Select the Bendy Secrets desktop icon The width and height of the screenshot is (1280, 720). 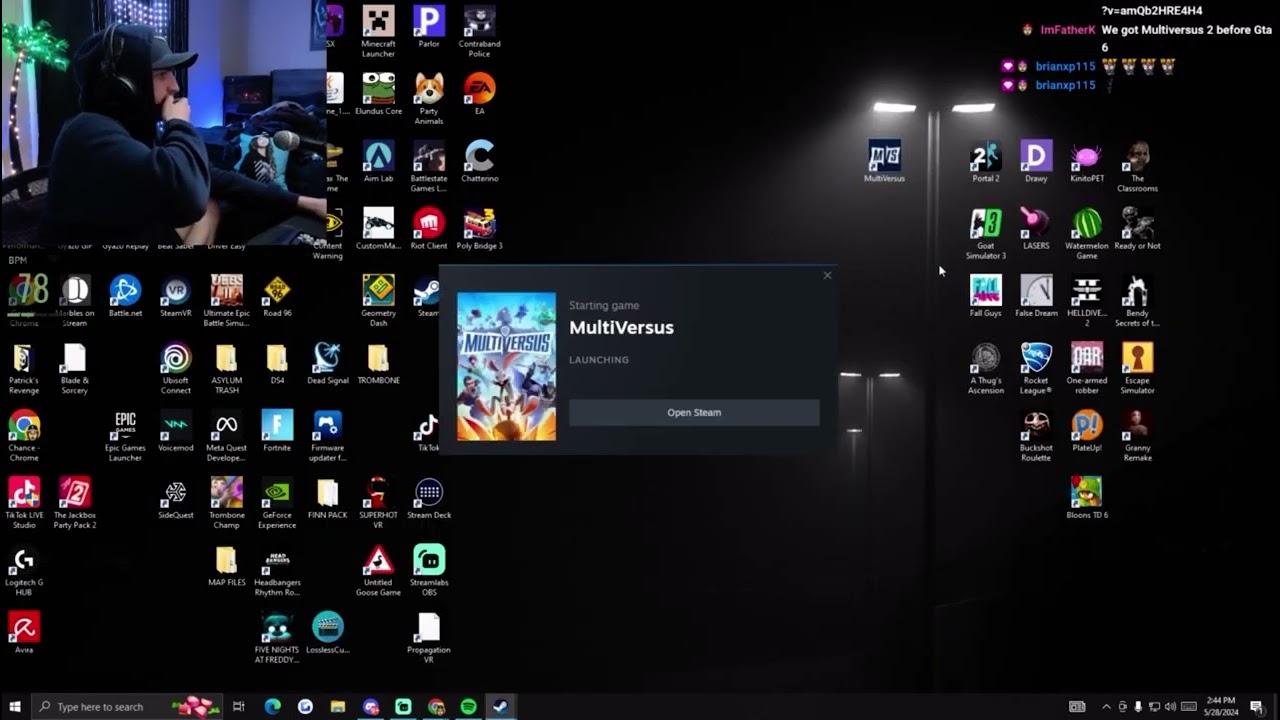[1137, 301]
